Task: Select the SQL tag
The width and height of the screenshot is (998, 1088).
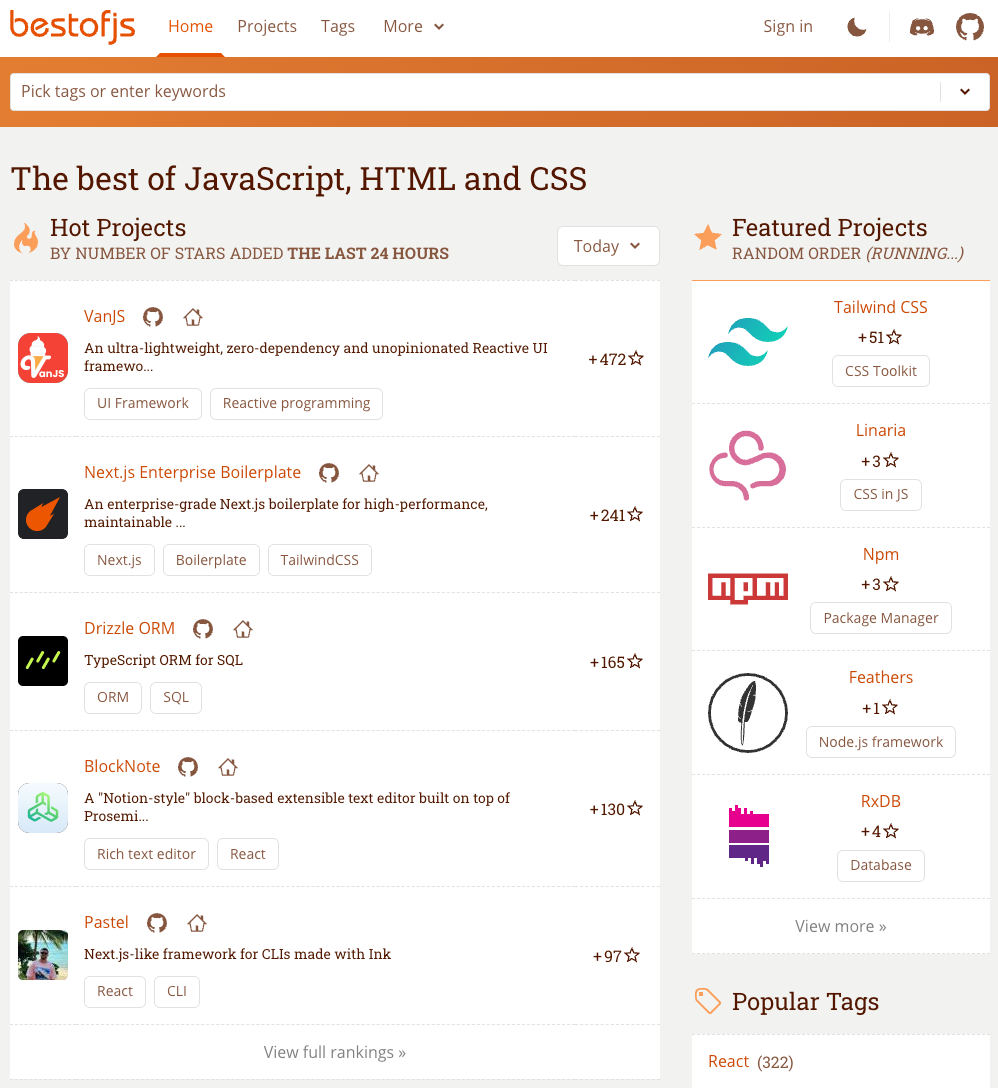Action: click(176, 697)
